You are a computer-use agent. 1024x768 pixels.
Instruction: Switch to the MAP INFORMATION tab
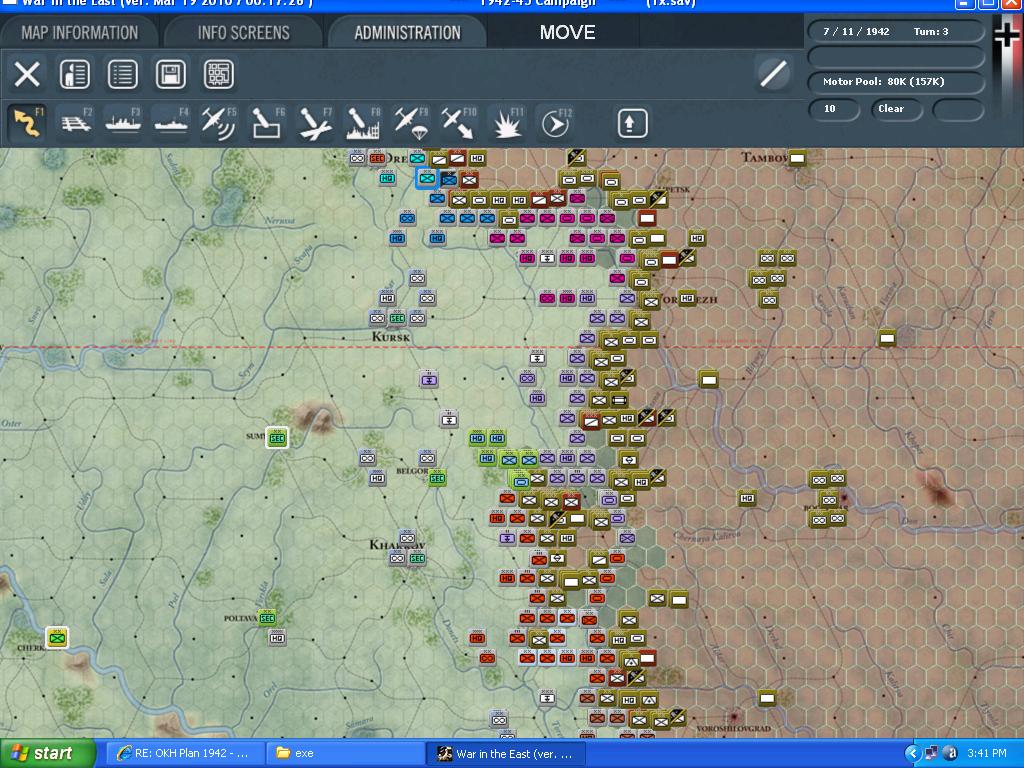[x=80, y=33]
